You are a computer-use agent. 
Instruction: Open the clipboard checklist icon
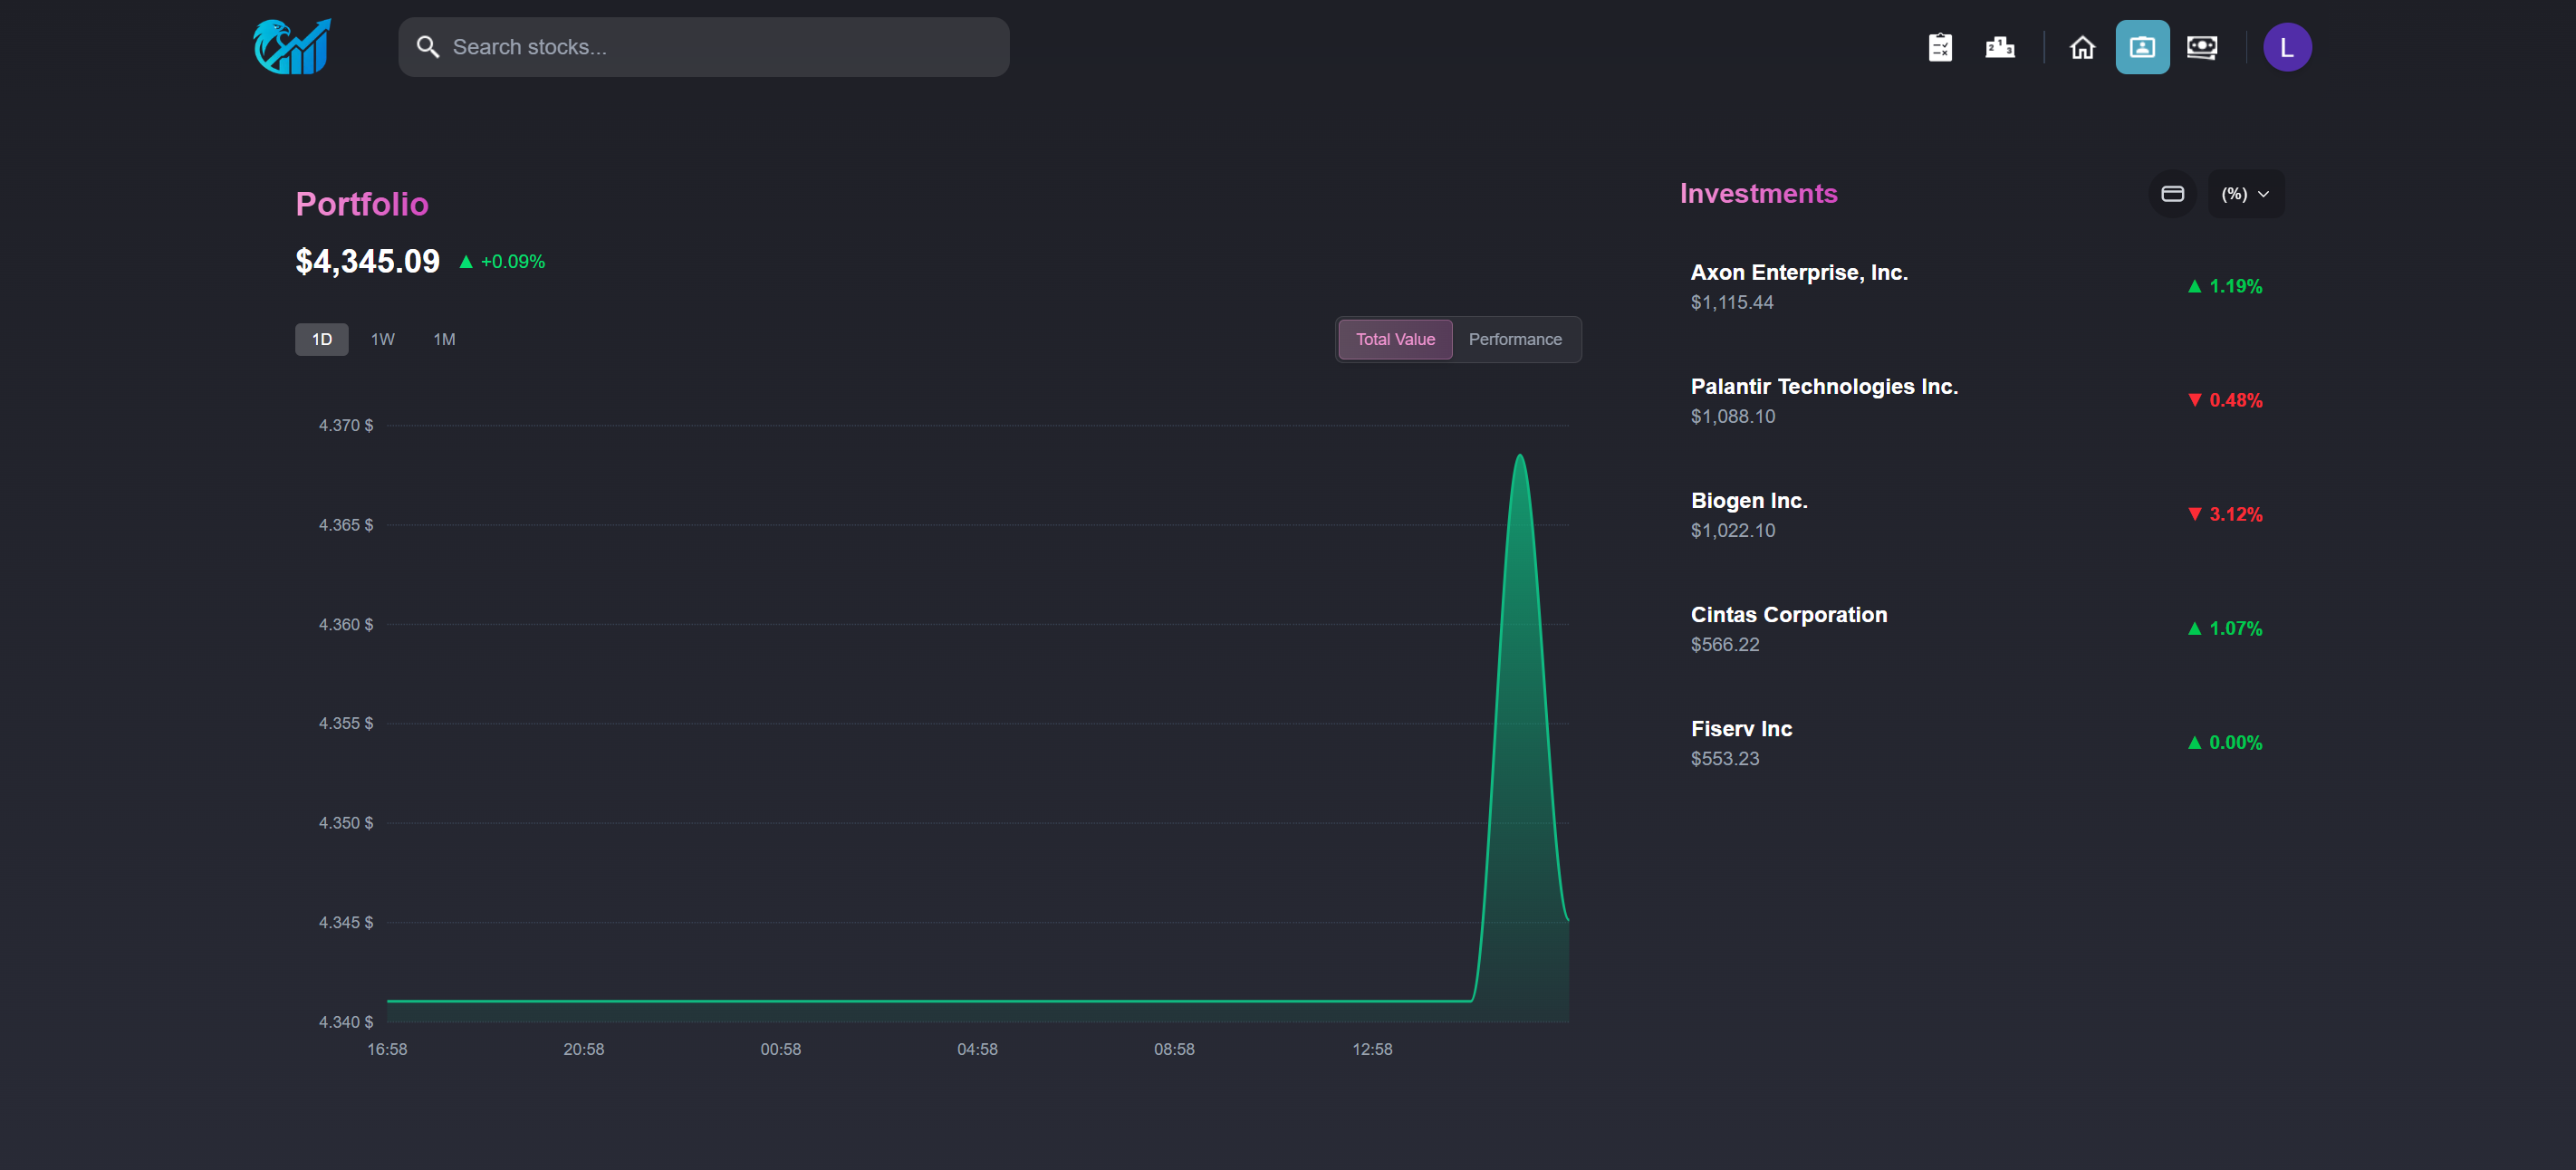click(1939, 47)
